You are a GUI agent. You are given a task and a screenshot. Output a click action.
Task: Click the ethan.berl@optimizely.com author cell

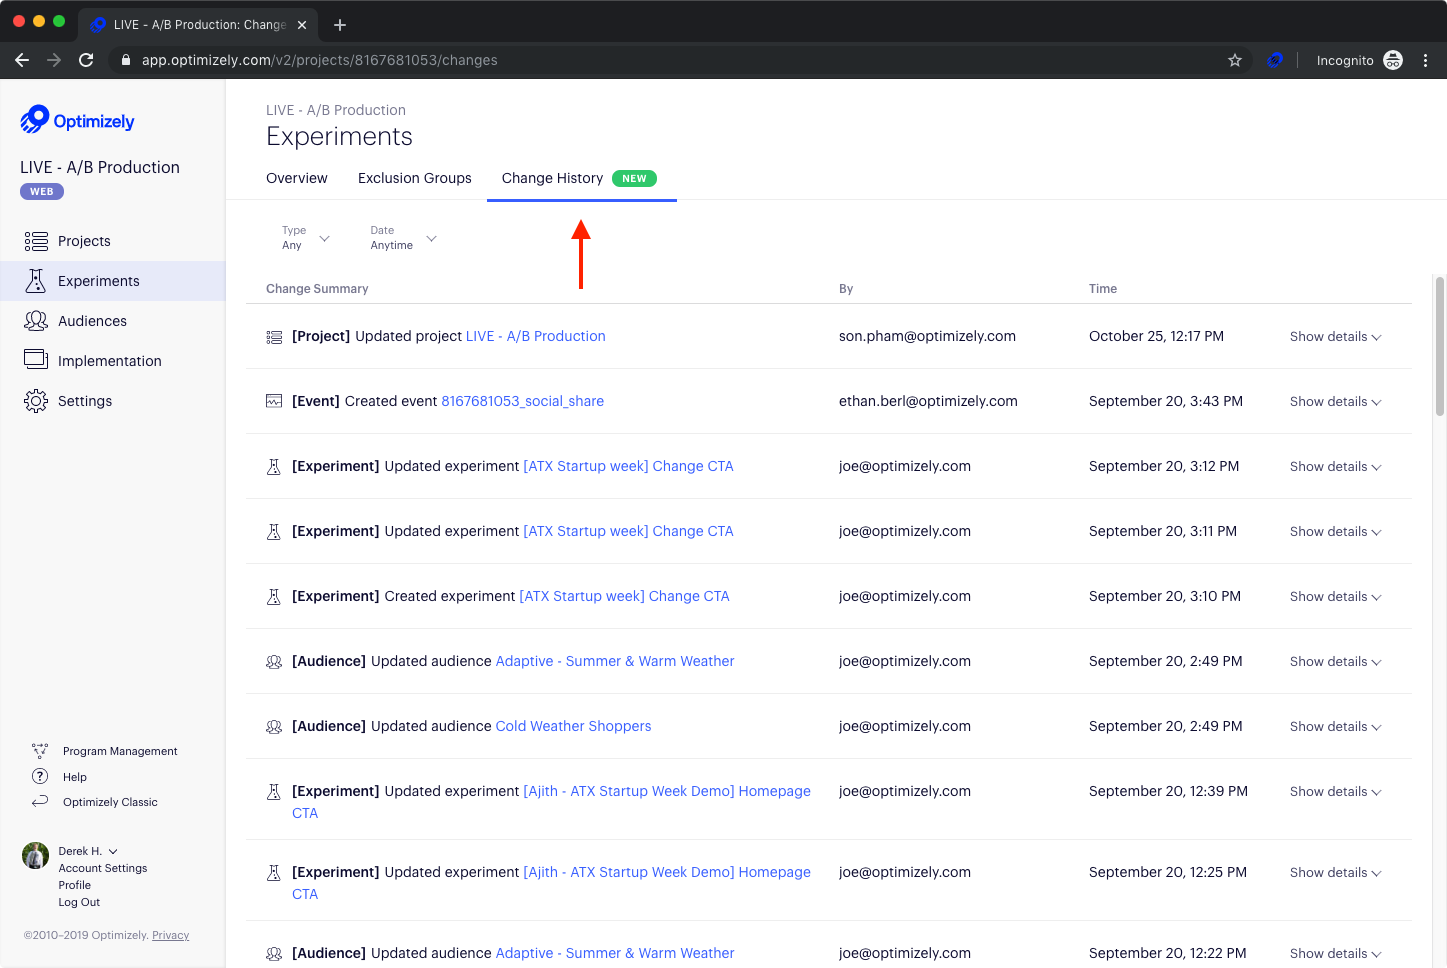[x=928, y=401]
